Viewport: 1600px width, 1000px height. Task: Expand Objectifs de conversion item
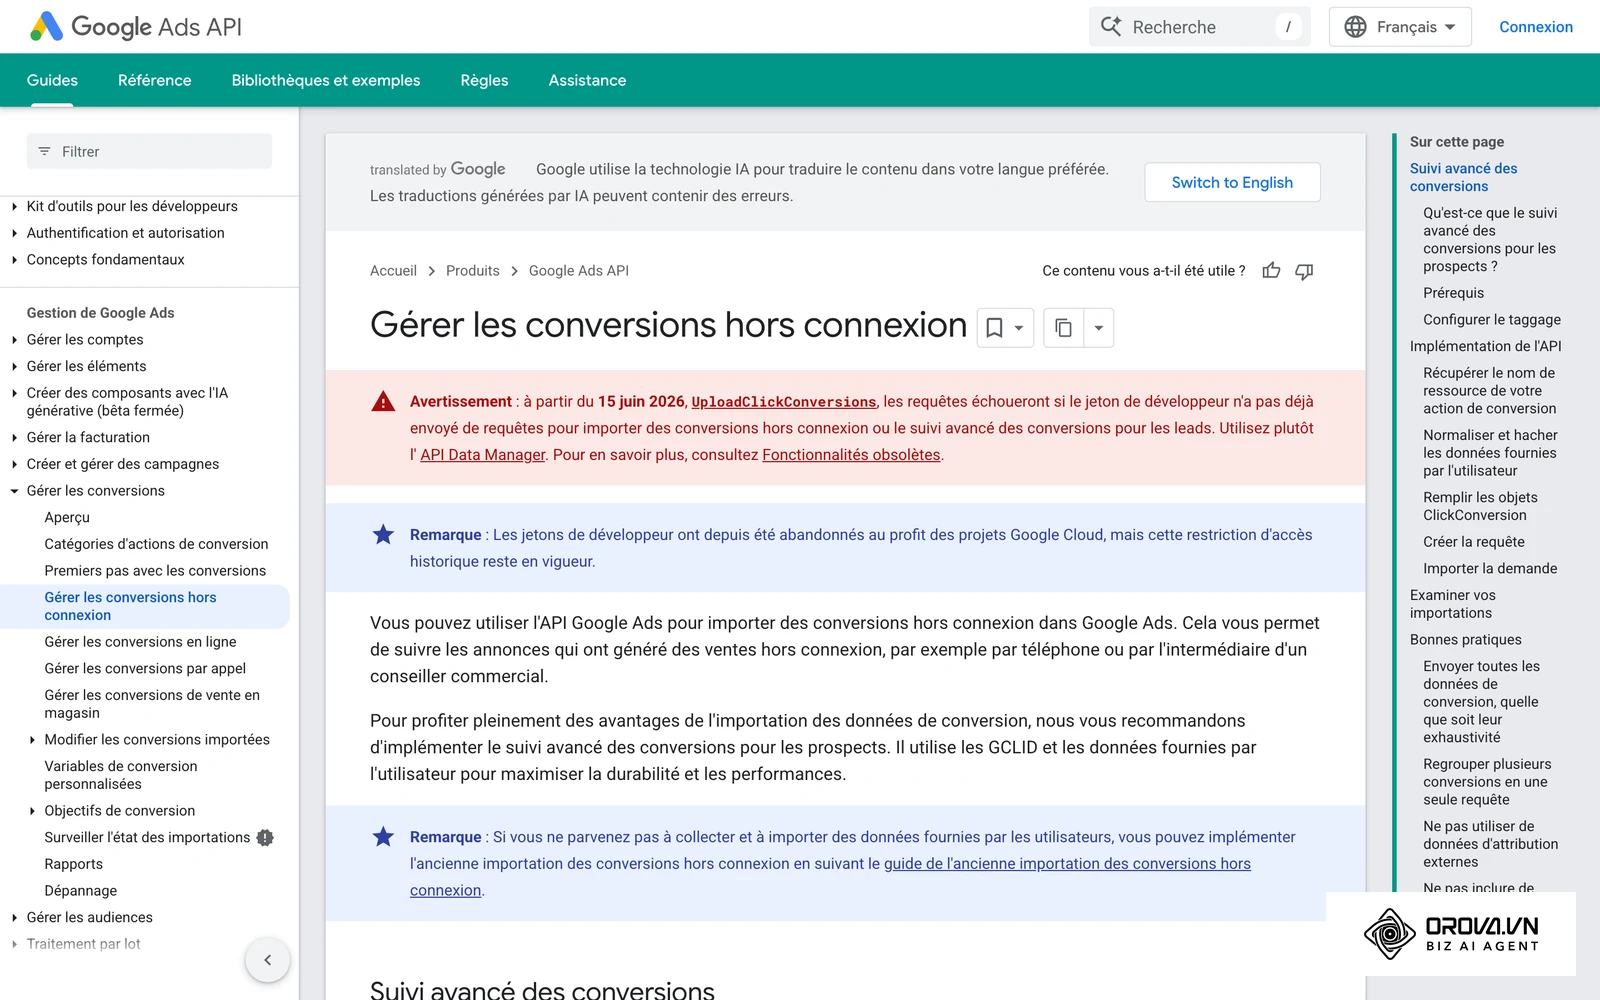32,811
